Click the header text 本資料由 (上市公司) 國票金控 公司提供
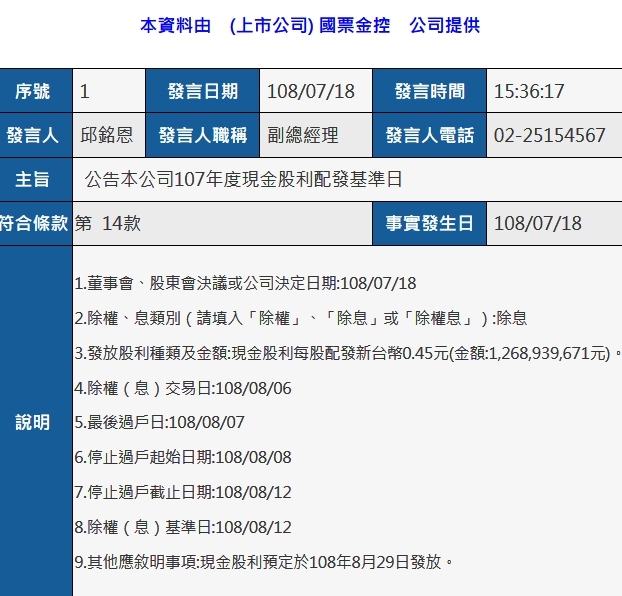 [x=310, y=25]
